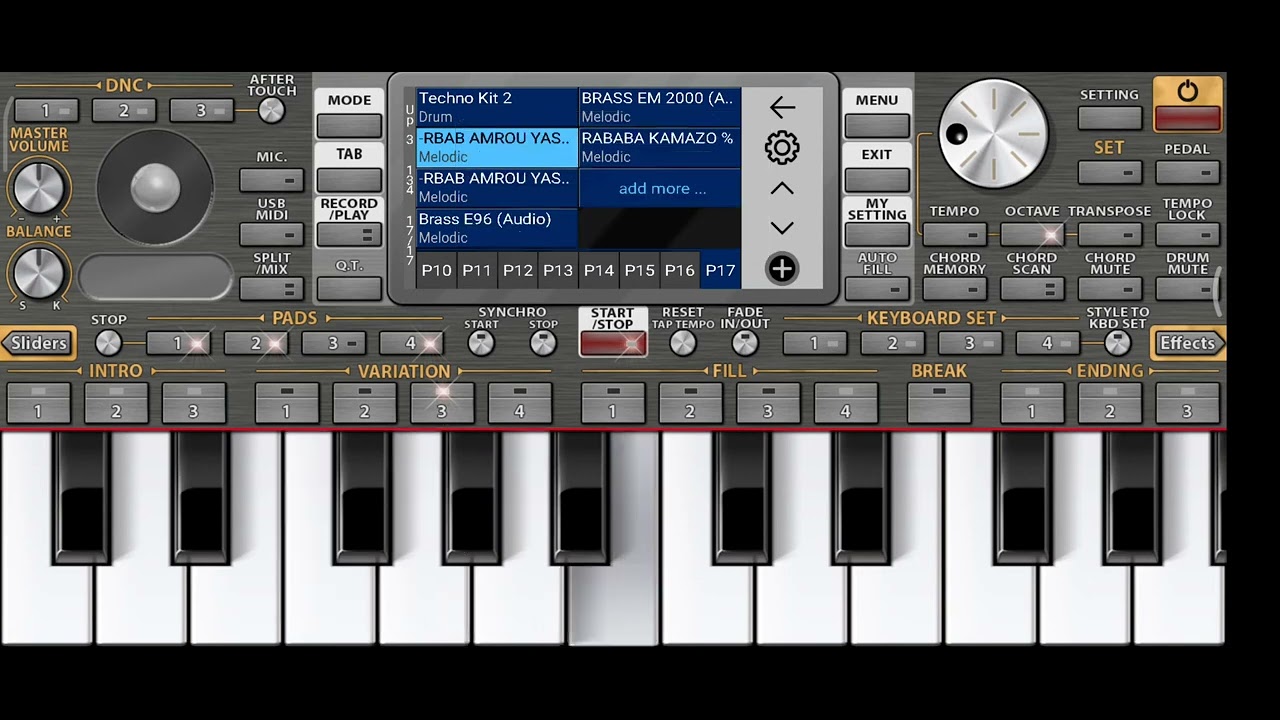Toggle Chord Mute
The image size is (1280, 720).
pos(1110,289)
